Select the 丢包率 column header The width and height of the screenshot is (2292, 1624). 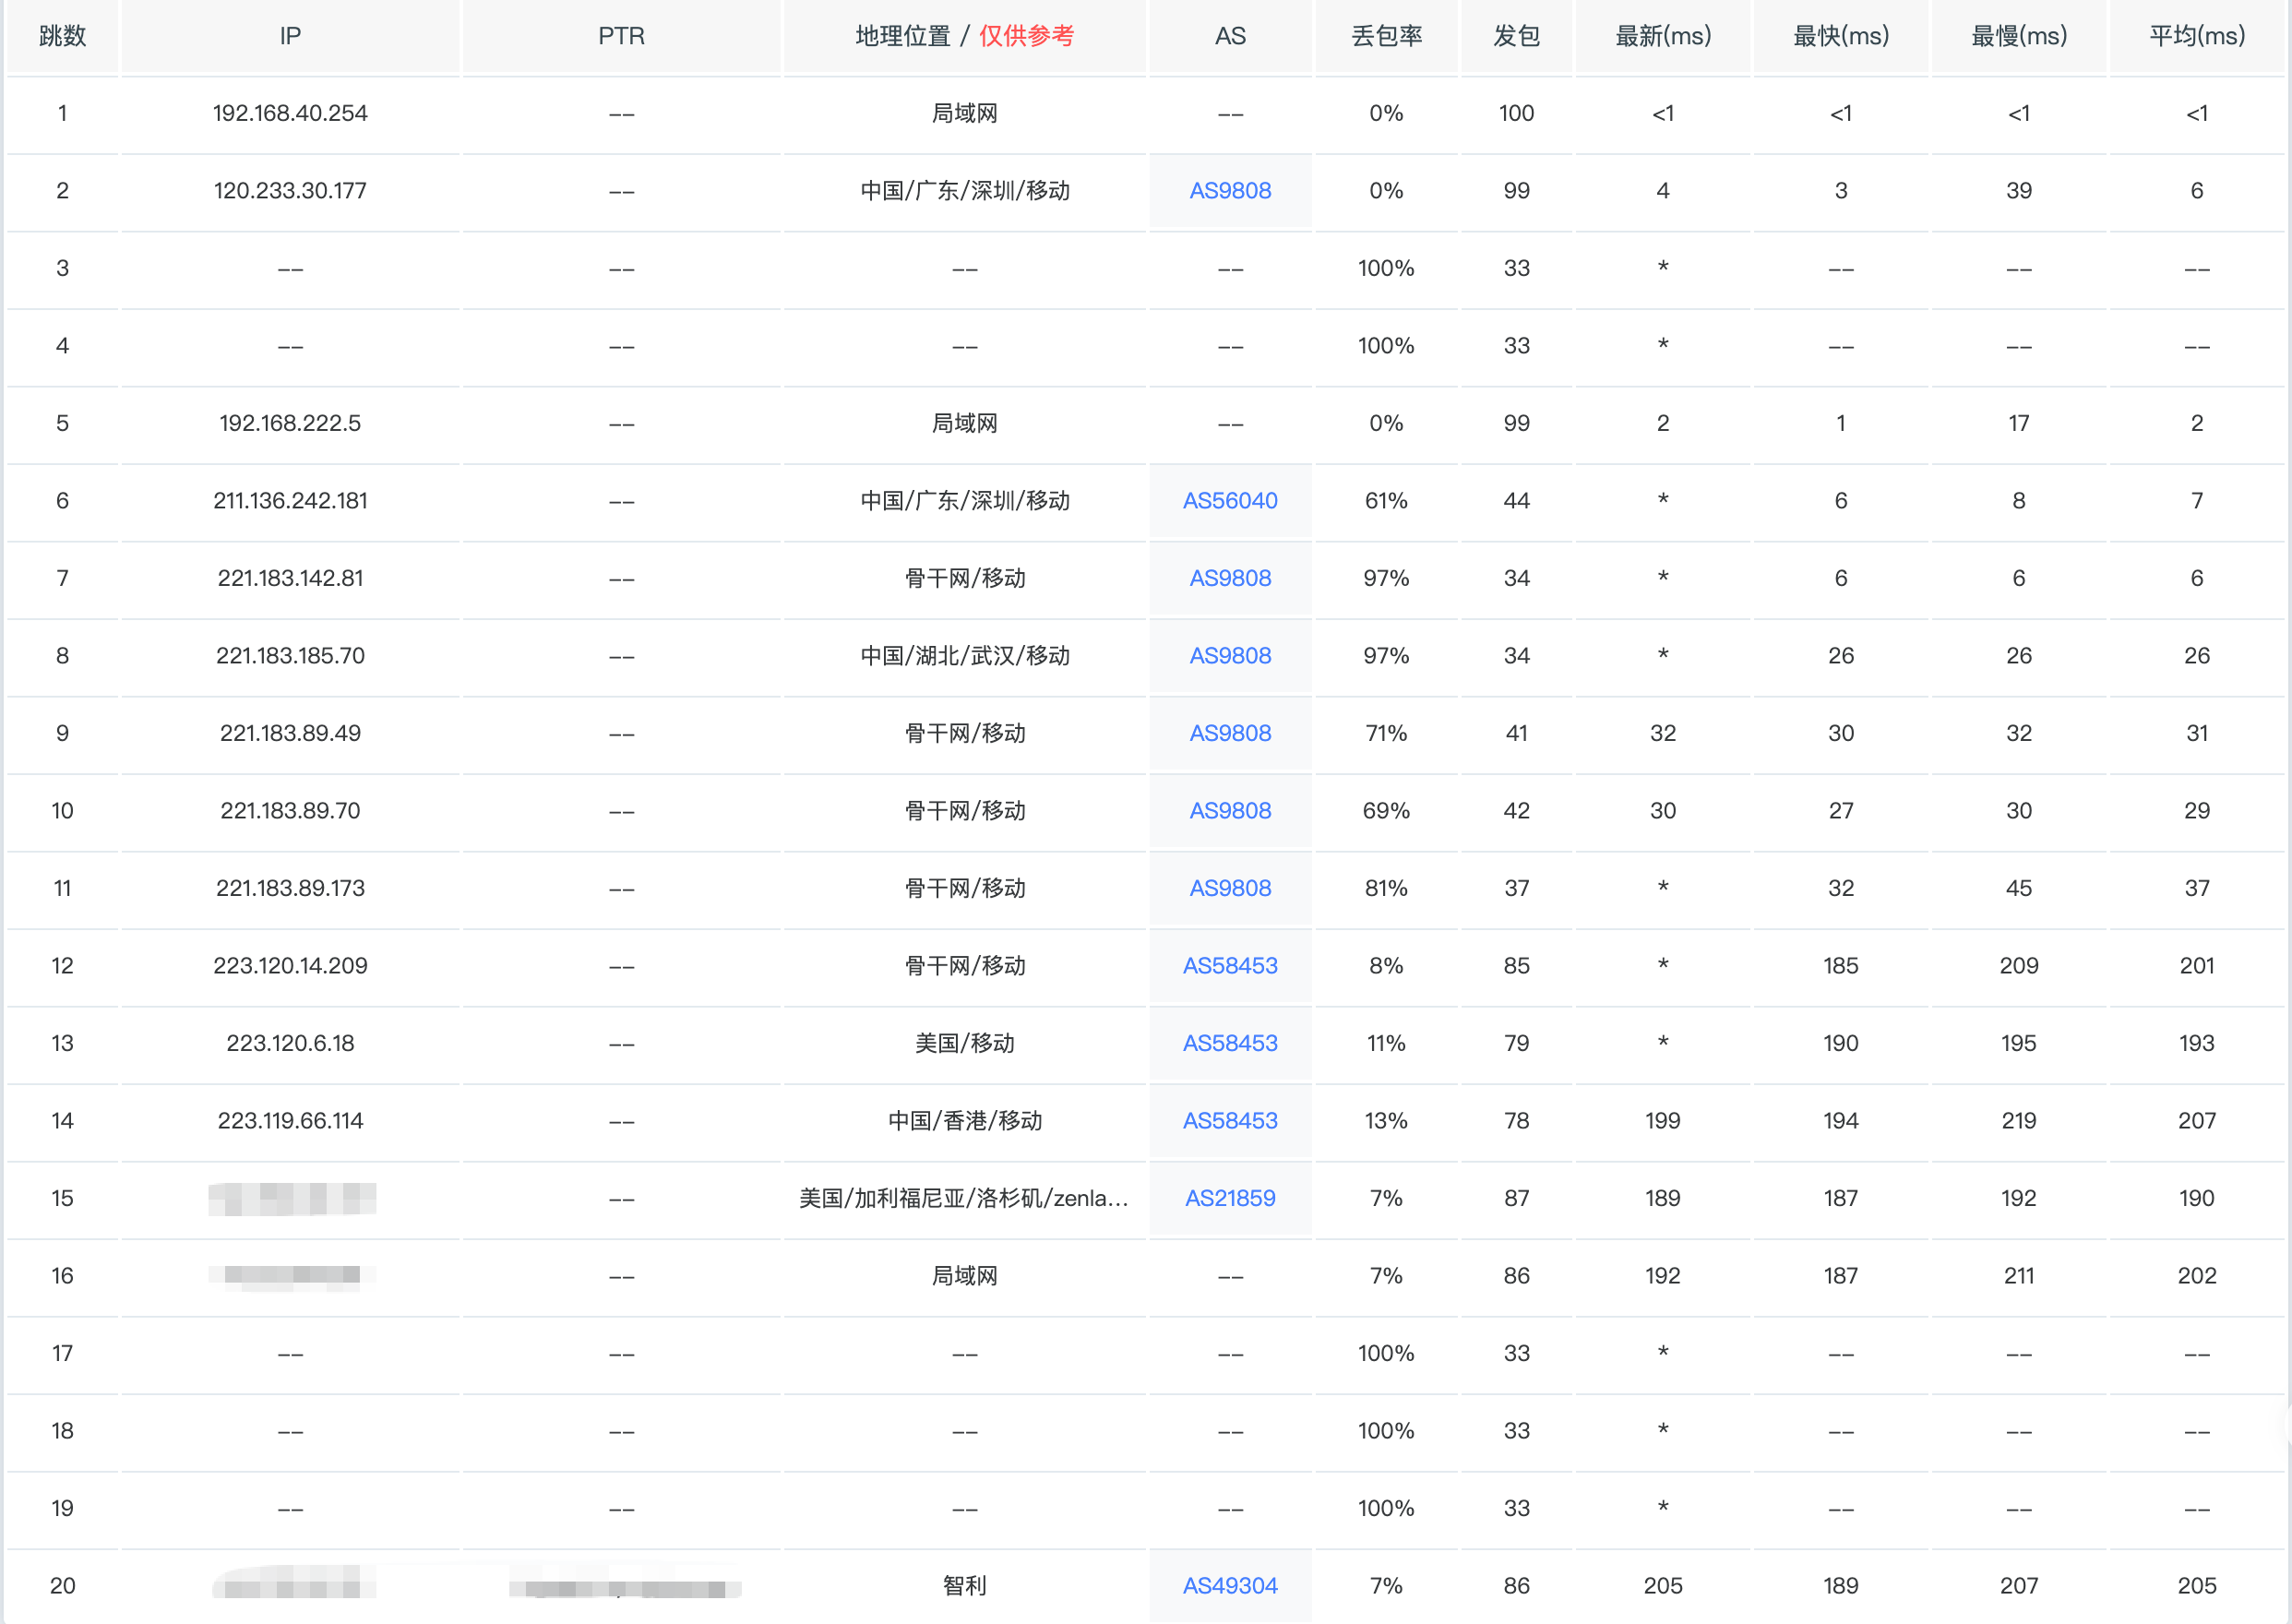1386,36
